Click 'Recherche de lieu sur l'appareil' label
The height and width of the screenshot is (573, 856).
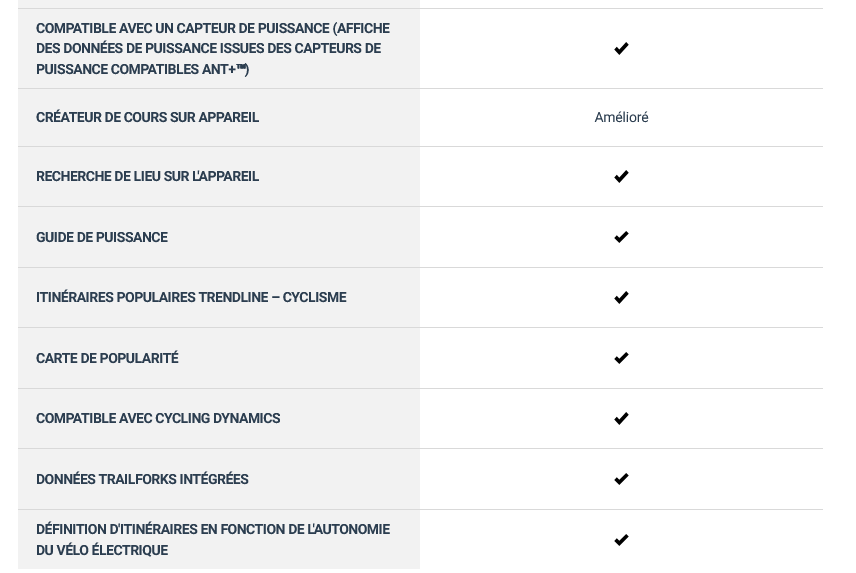pyautogui.click(x=147, y=176)
